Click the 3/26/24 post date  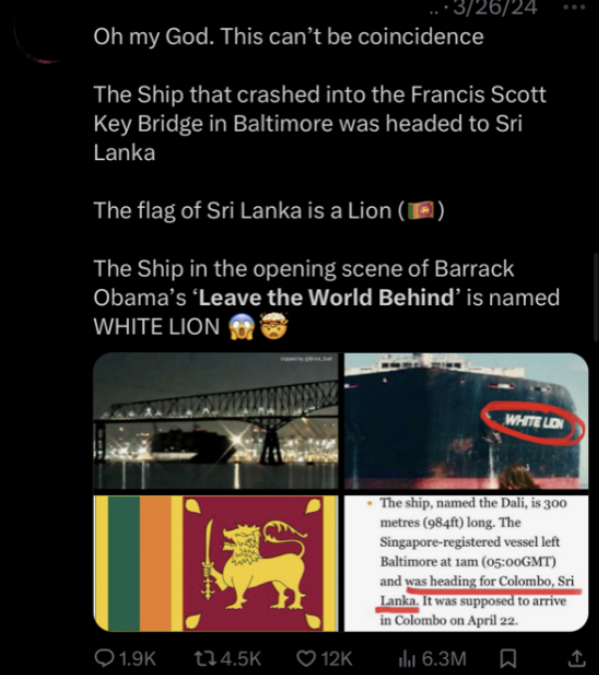click(x=494, y=8)
